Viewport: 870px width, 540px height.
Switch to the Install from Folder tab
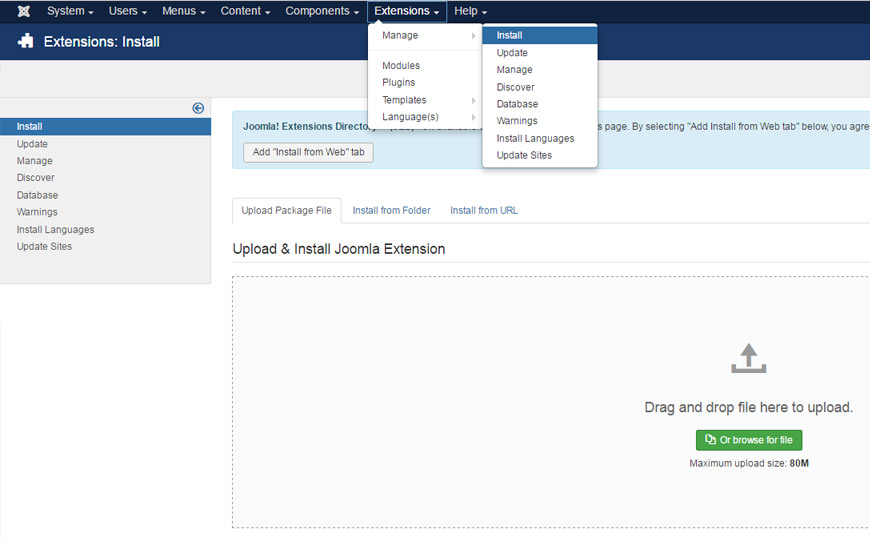tap(391, 210)
